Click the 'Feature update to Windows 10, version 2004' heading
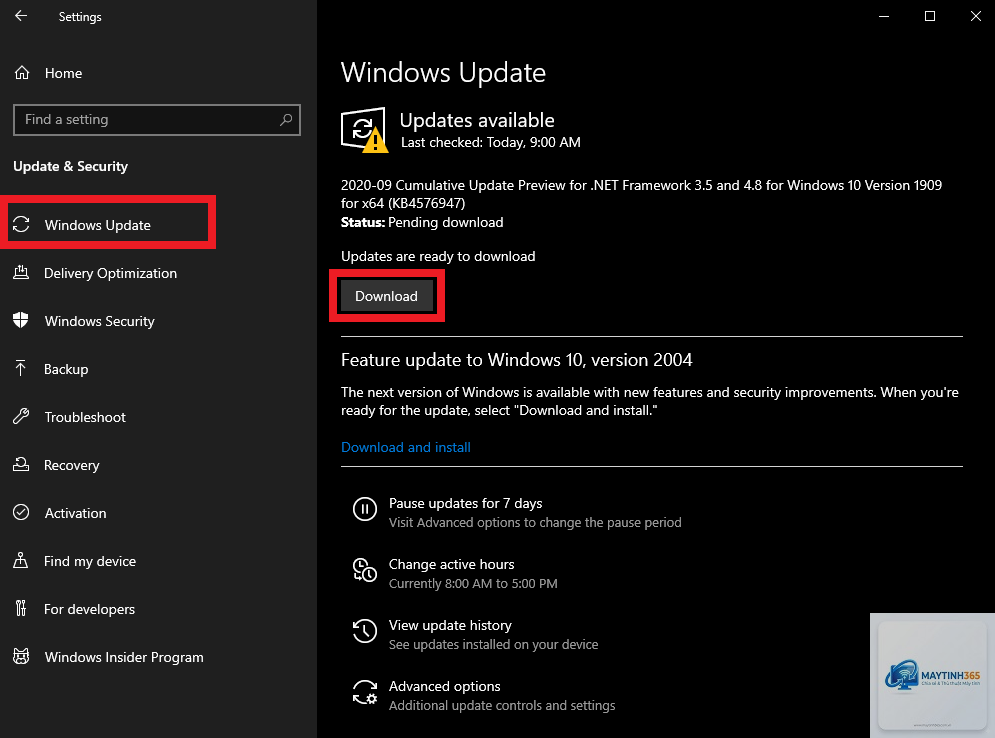995x738 pixels. (517, 360)
